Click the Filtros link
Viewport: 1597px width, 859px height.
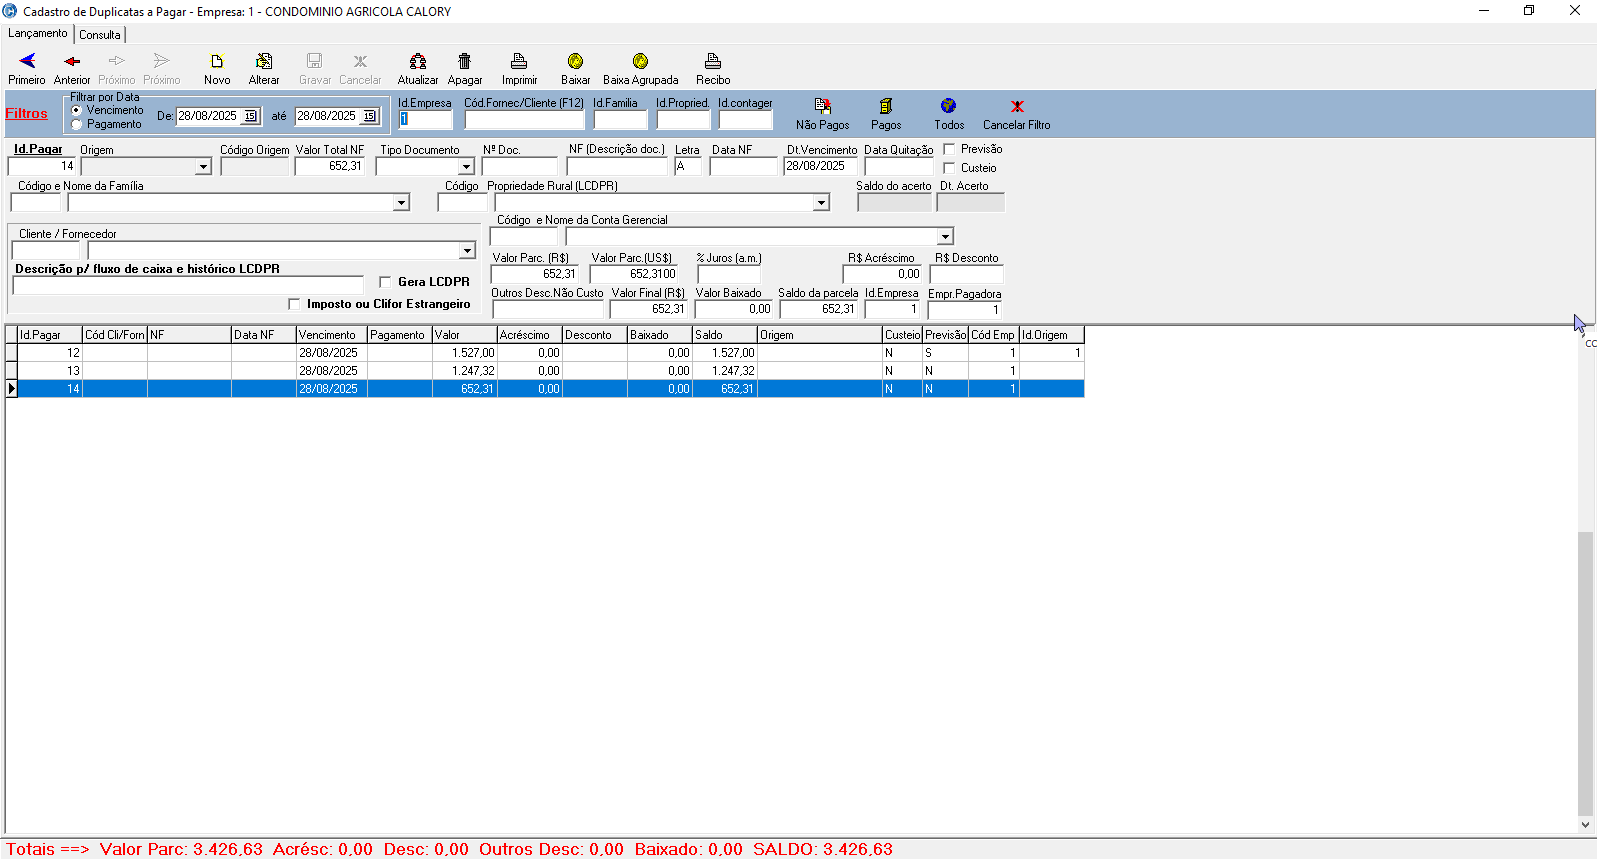coord(27,114)
